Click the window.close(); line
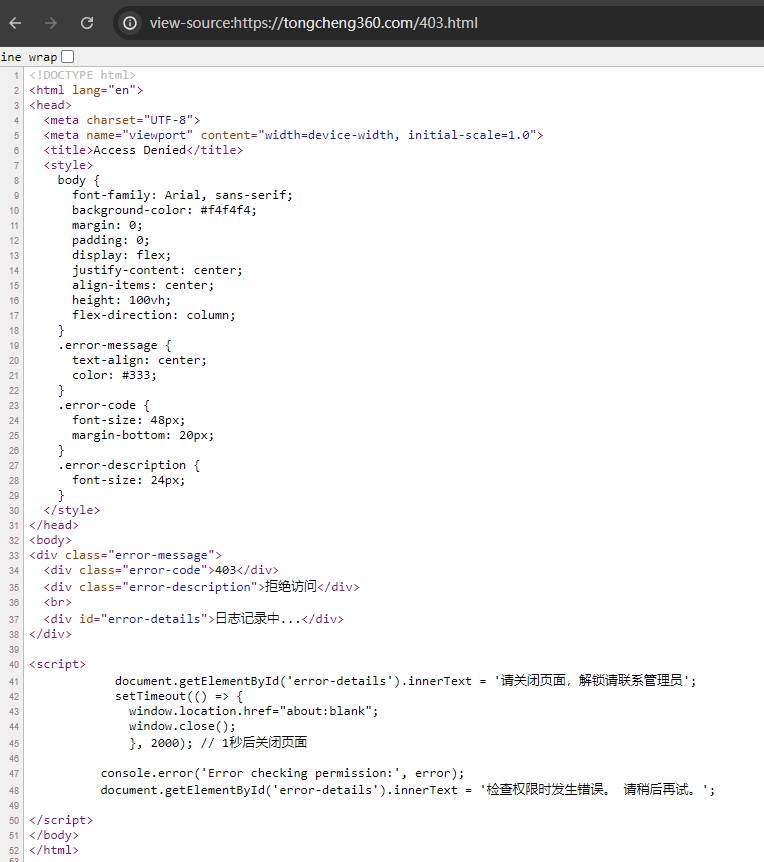Screen dimensions: 764x862 click(x=182, y=726)
